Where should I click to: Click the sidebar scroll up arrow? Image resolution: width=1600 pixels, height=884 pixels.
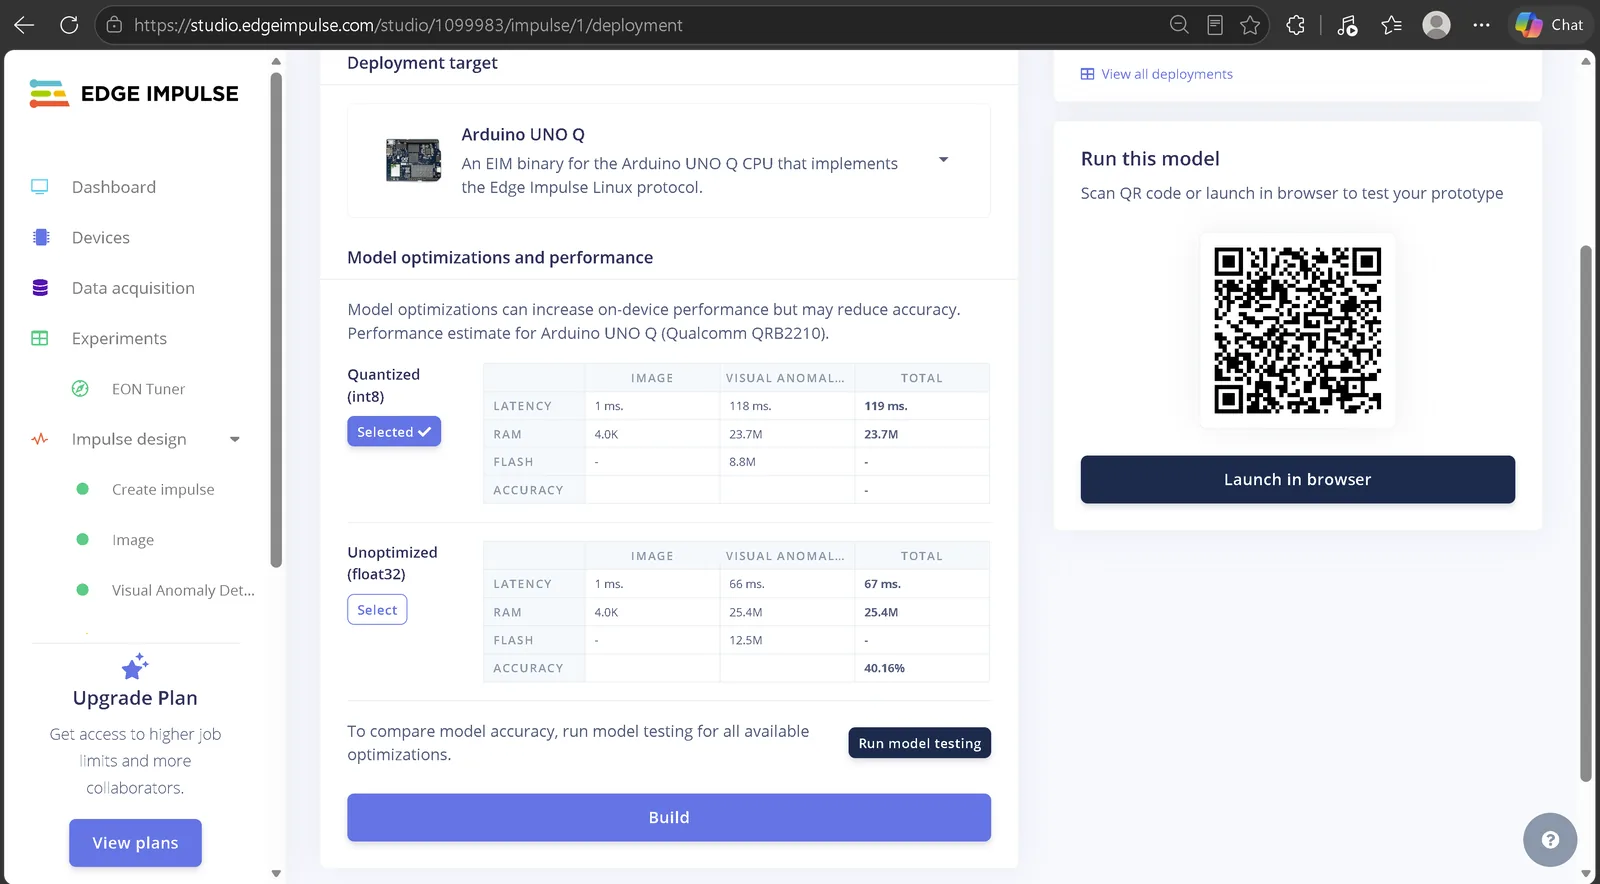(x=276, y=62)
